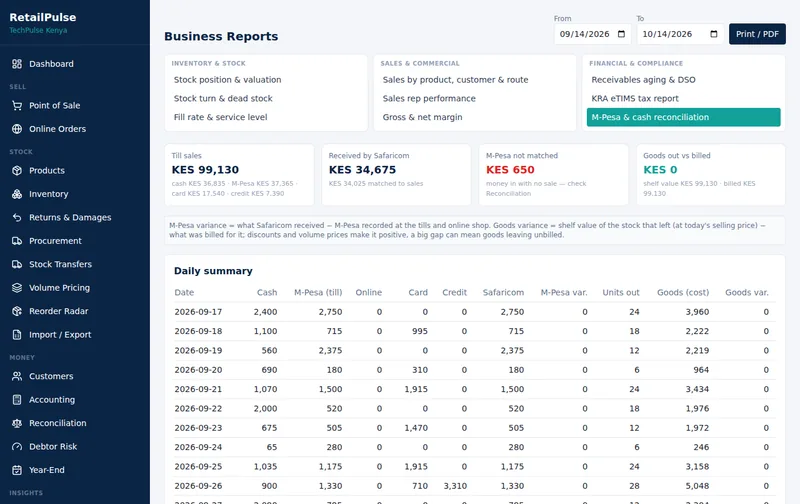Image resolution: width=800 pixels, height=504 pixels.
Task: Open the To date calendar picker icon
Action: 714,34
